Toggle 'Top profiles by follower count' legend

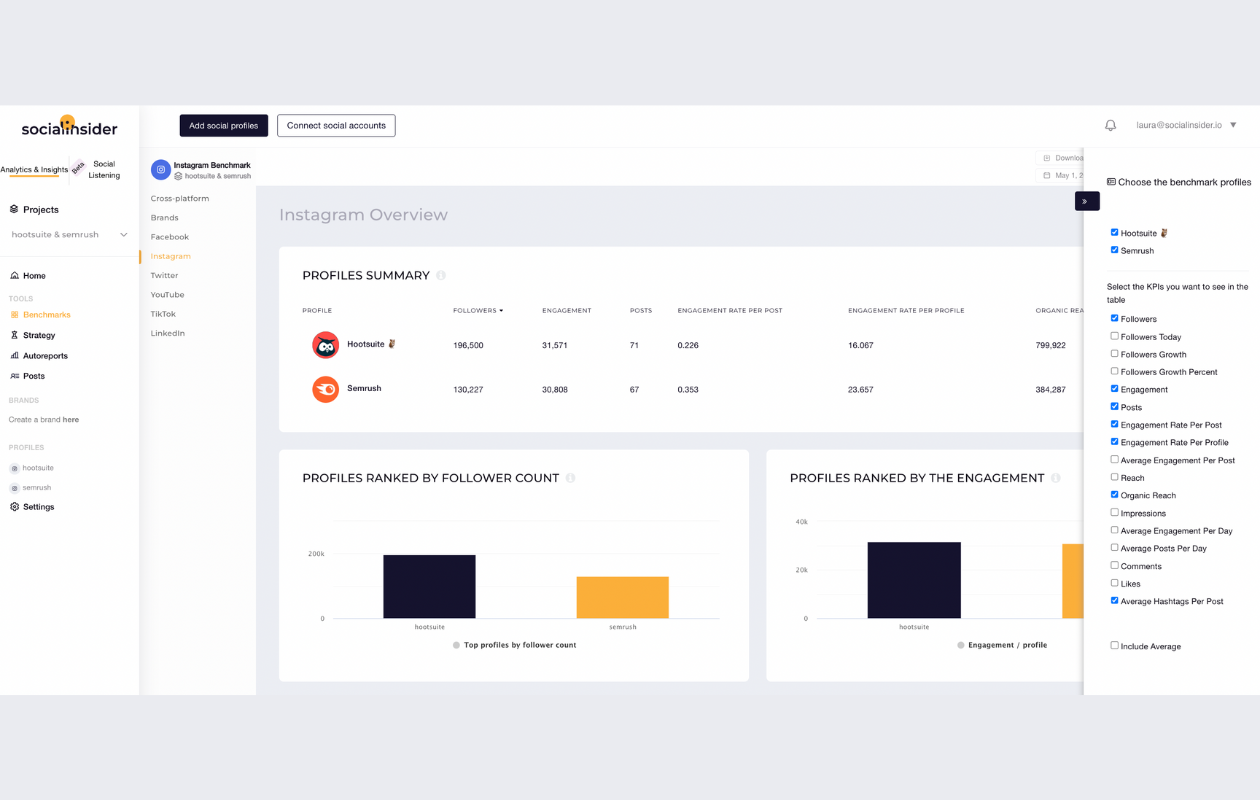click(x=514, y=645)
